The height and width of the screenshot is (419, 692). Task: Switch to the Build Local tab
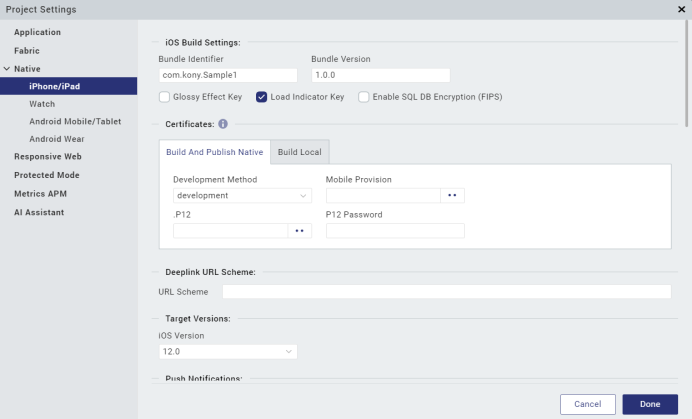[x=300, y=152]
